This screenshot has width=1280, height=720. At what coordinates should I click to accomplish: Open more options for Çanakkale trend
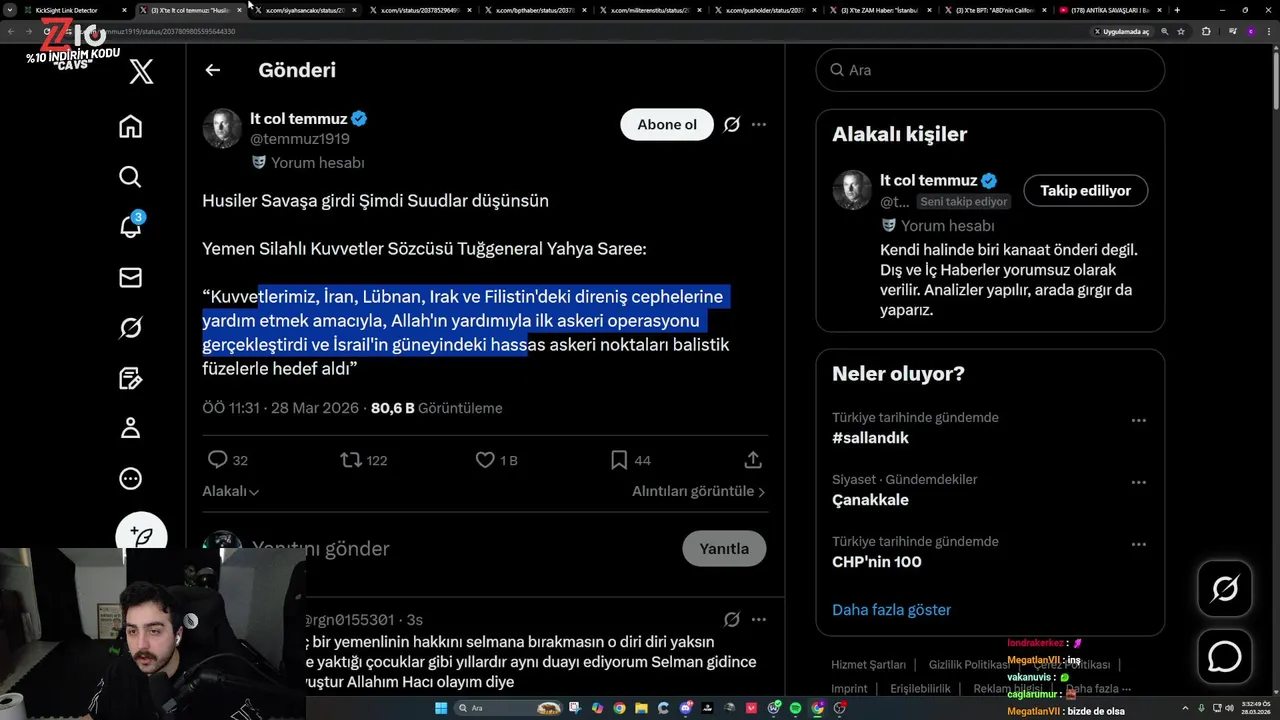(x=1138, y=483)
